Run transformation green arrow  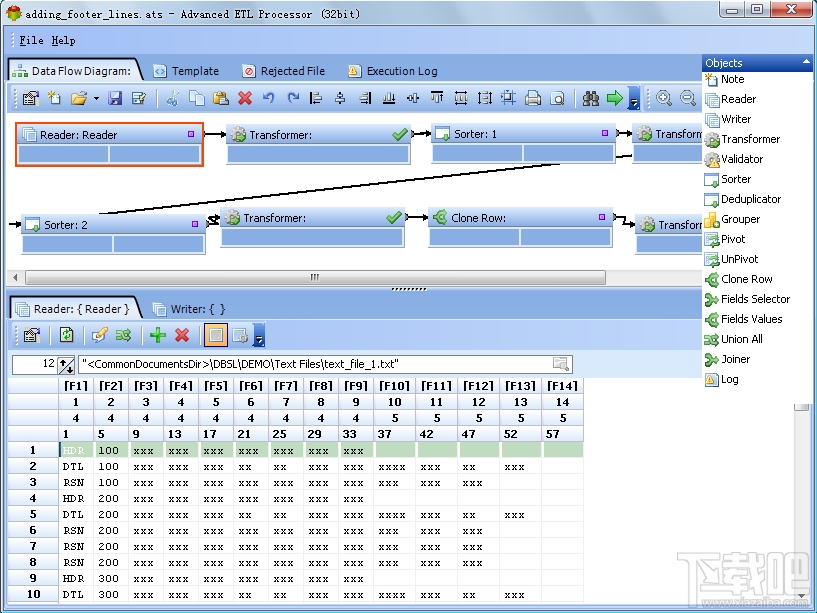click(615, 98)
